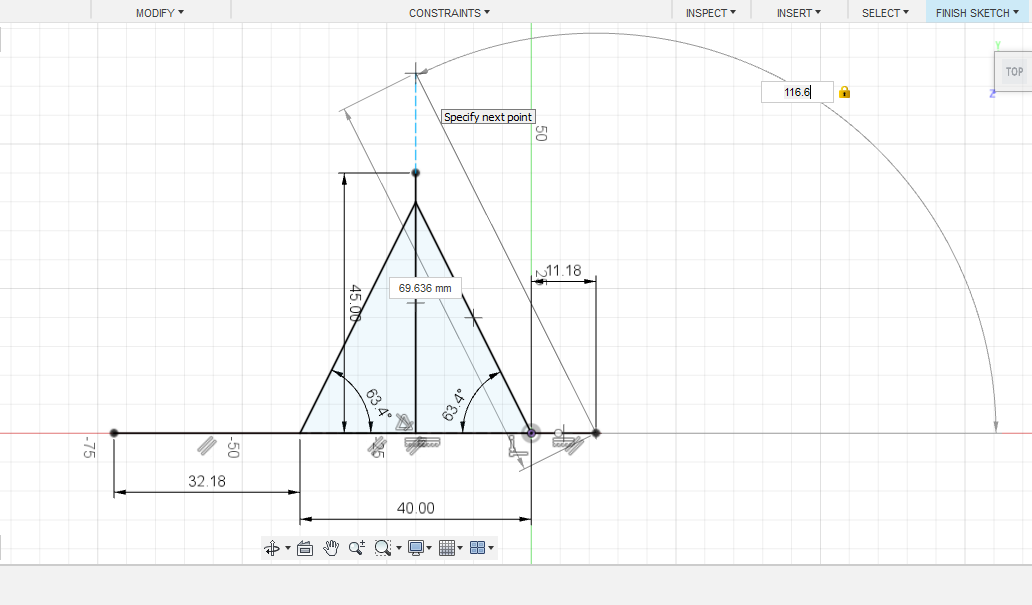Select the left endpoint of the baseline
The image size is (1032, 605).
(114, 433)
